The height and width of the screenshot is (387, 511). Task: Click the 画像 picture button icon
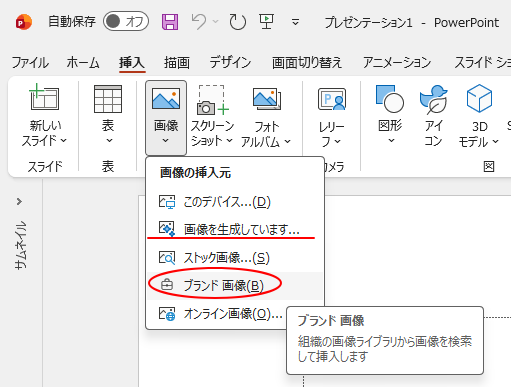pos(166,99)
